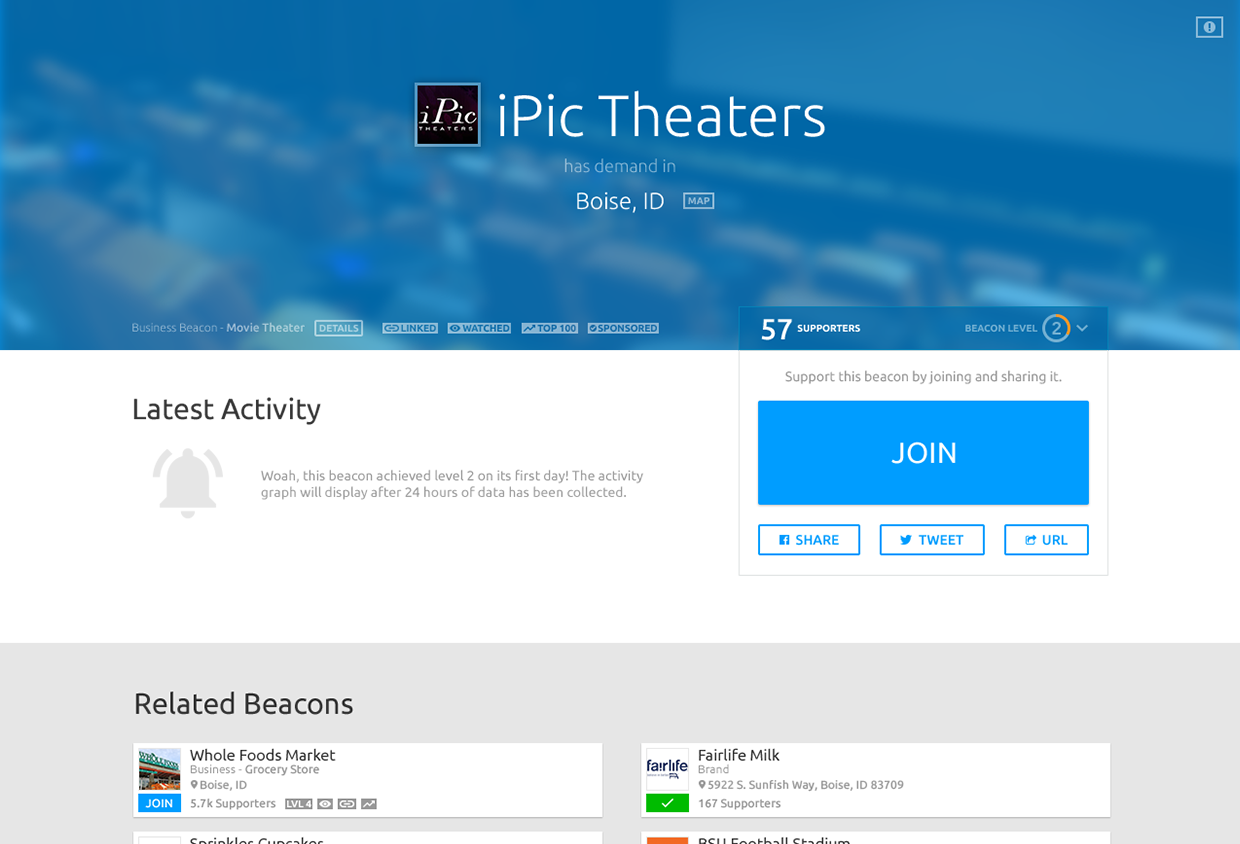Click the beacon level 2 circle indicator
1240x844 pixels.
tap(1056, 328)
